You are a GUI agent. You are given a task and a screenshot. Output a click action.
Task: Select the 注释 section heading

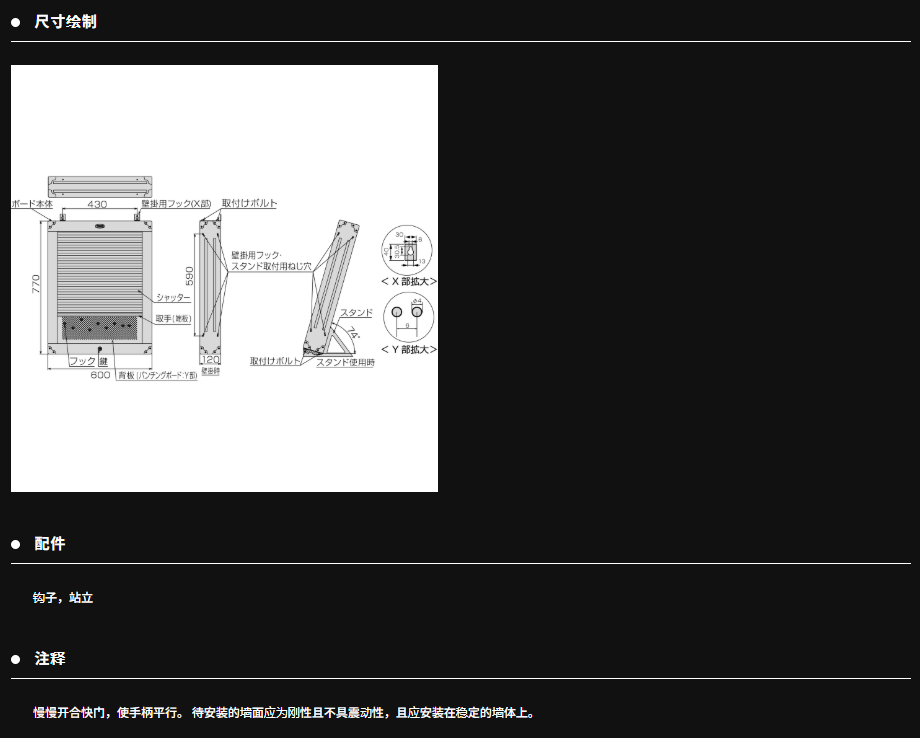pyautogui.click(x=50, y=659)
